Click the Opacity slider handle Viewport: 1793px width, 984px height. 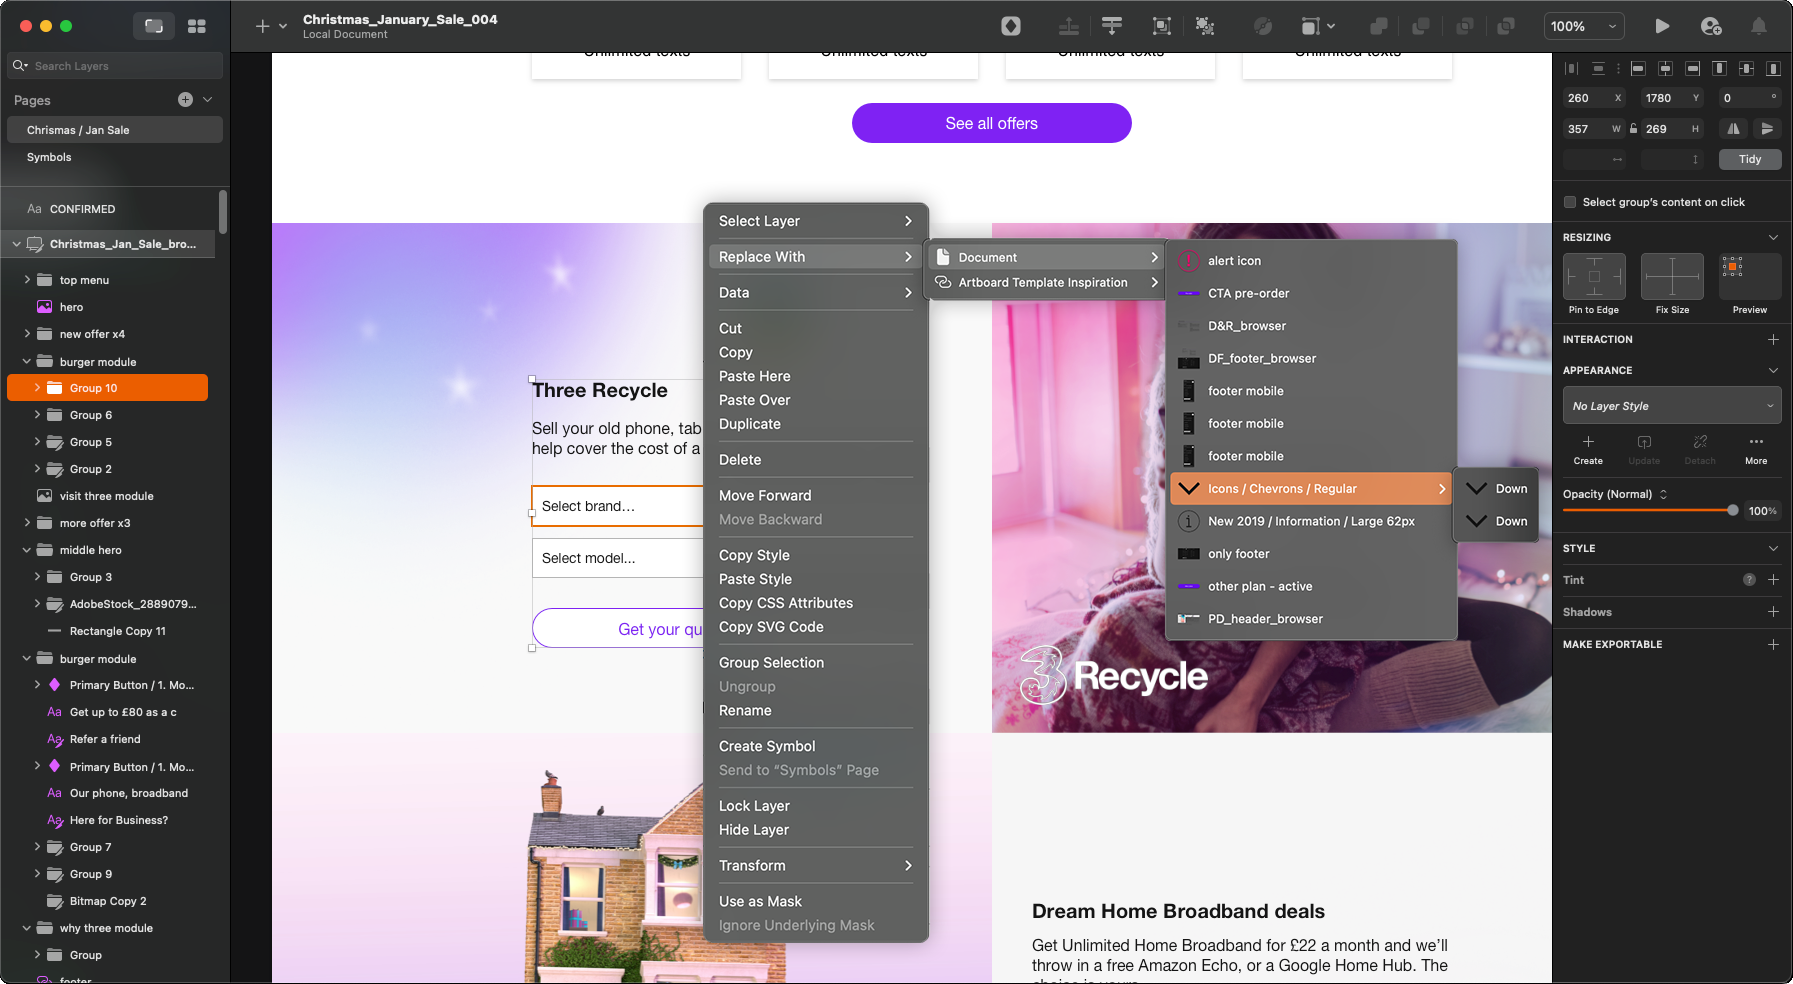pyautogui.click(x=1732, y=510)
